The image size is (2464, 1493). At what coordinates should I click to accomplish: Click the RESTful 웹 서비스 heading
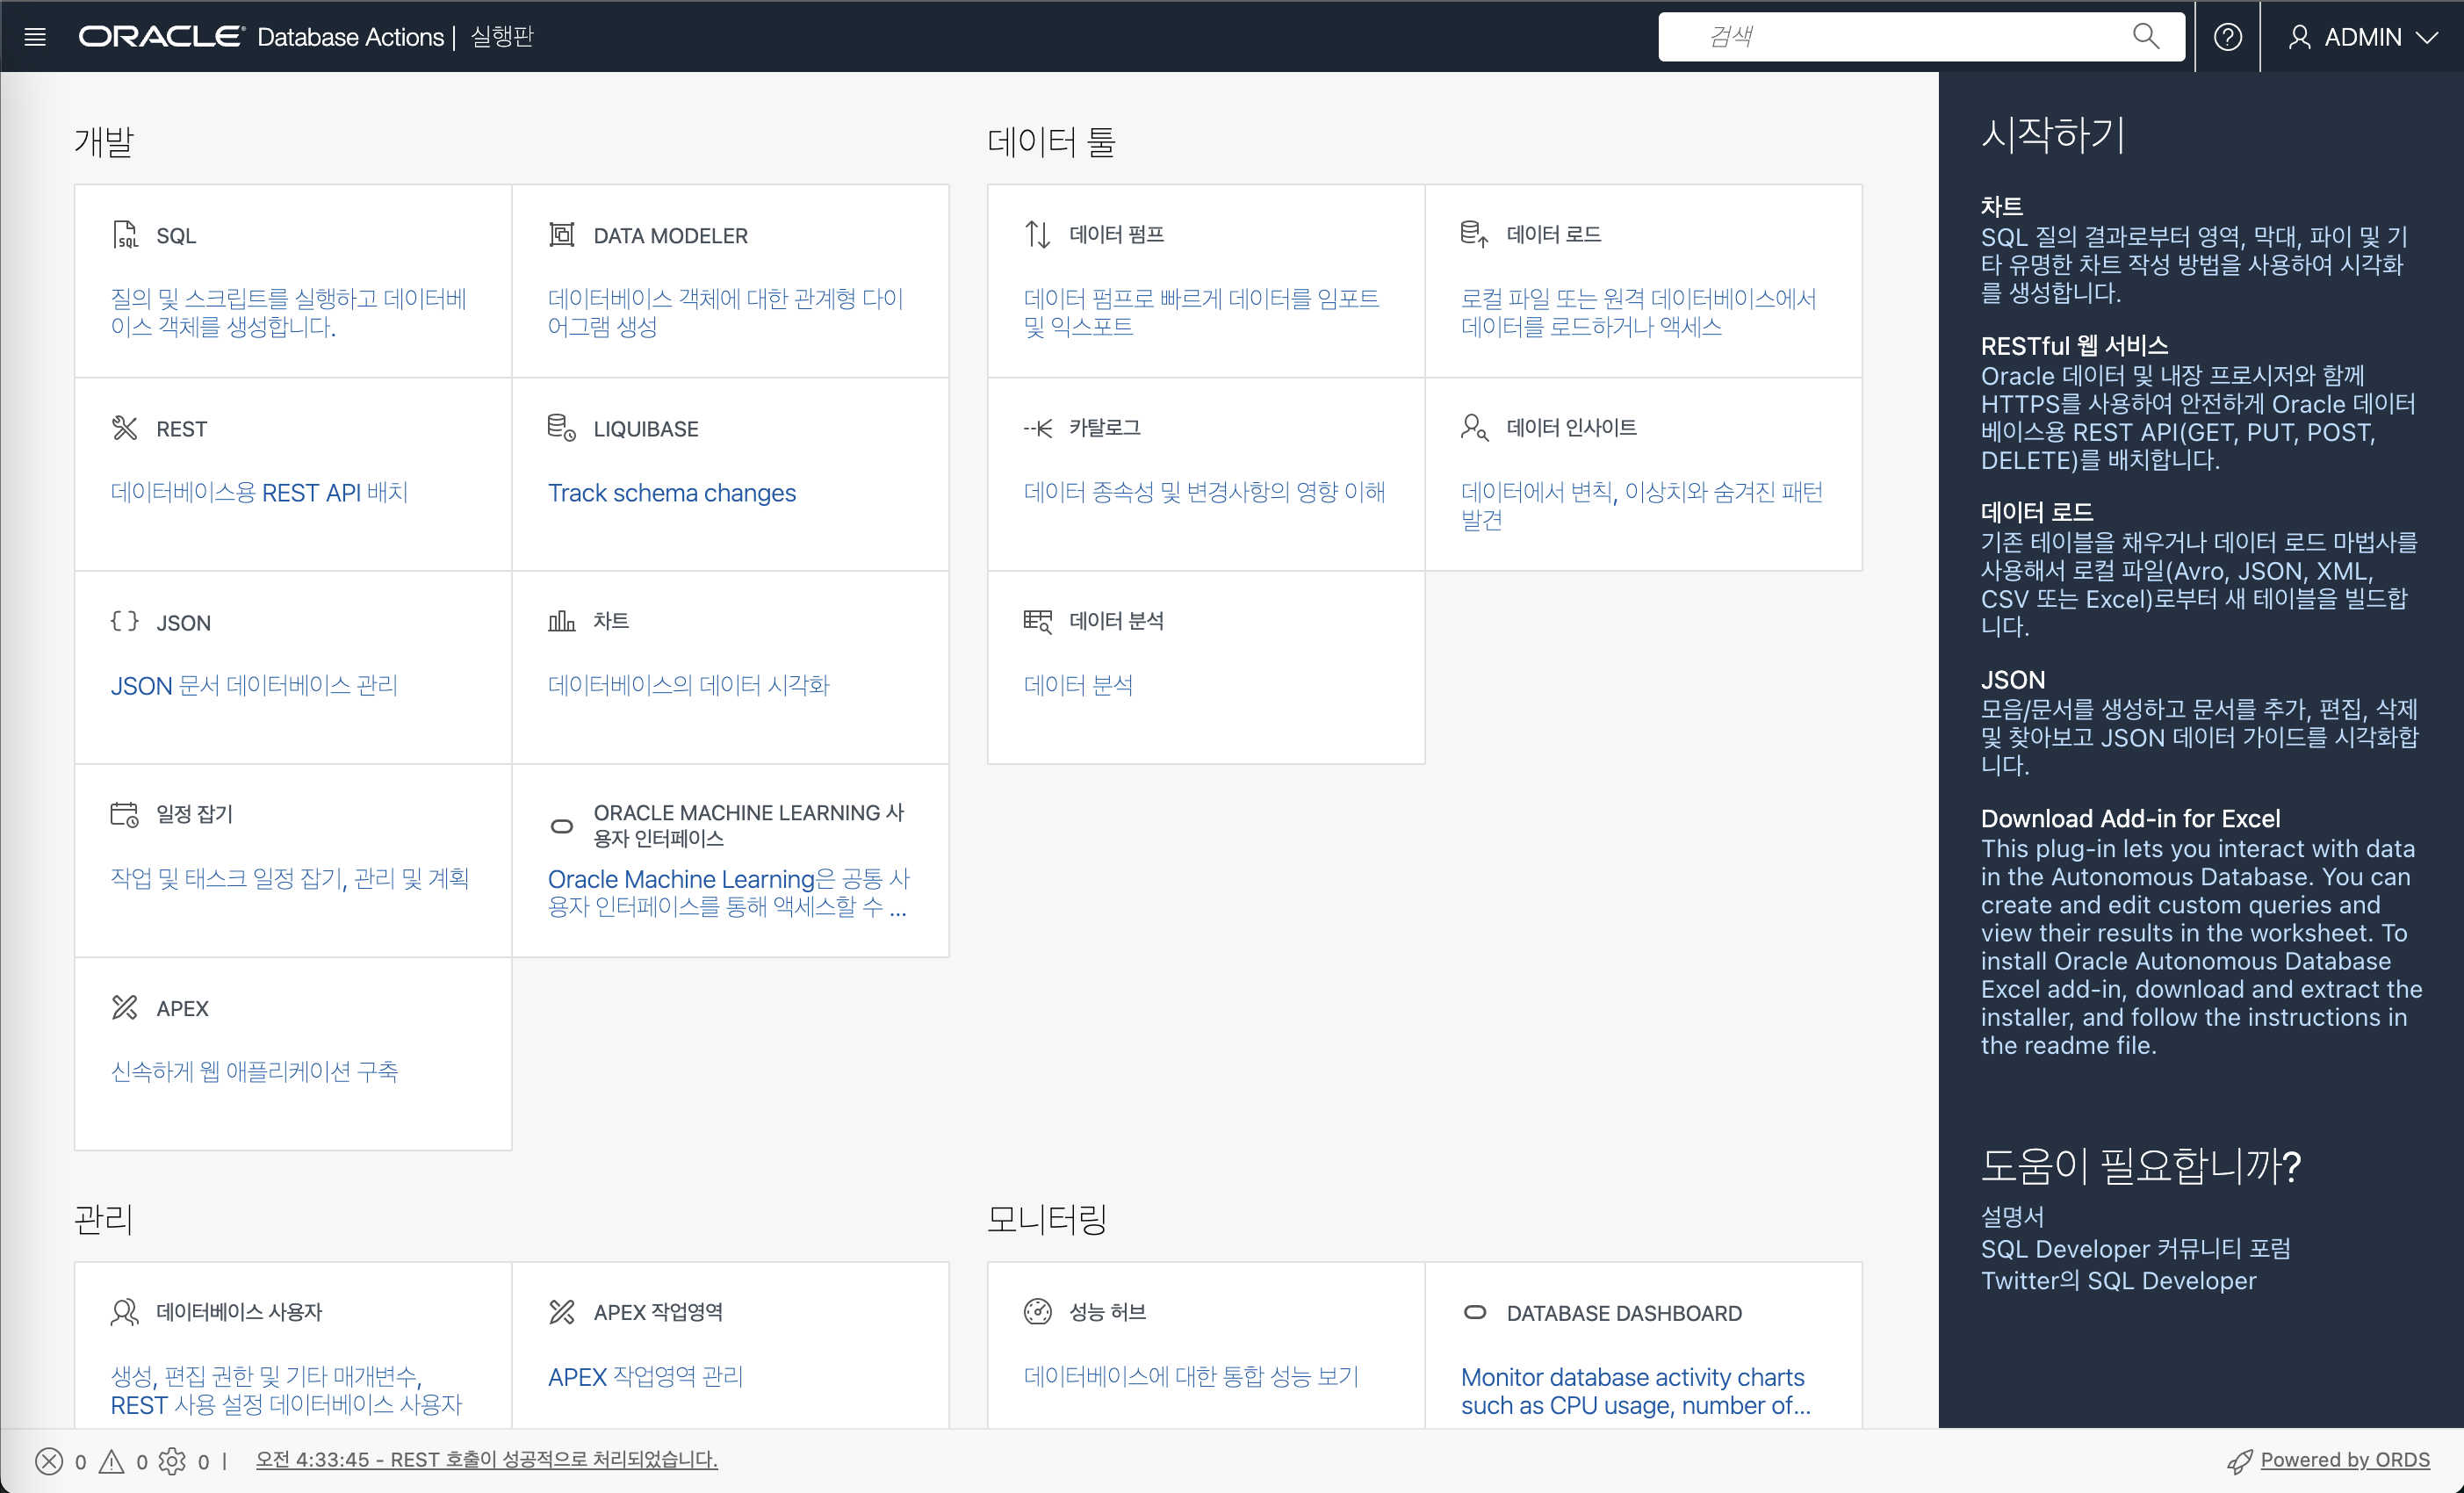point(2075,345)
